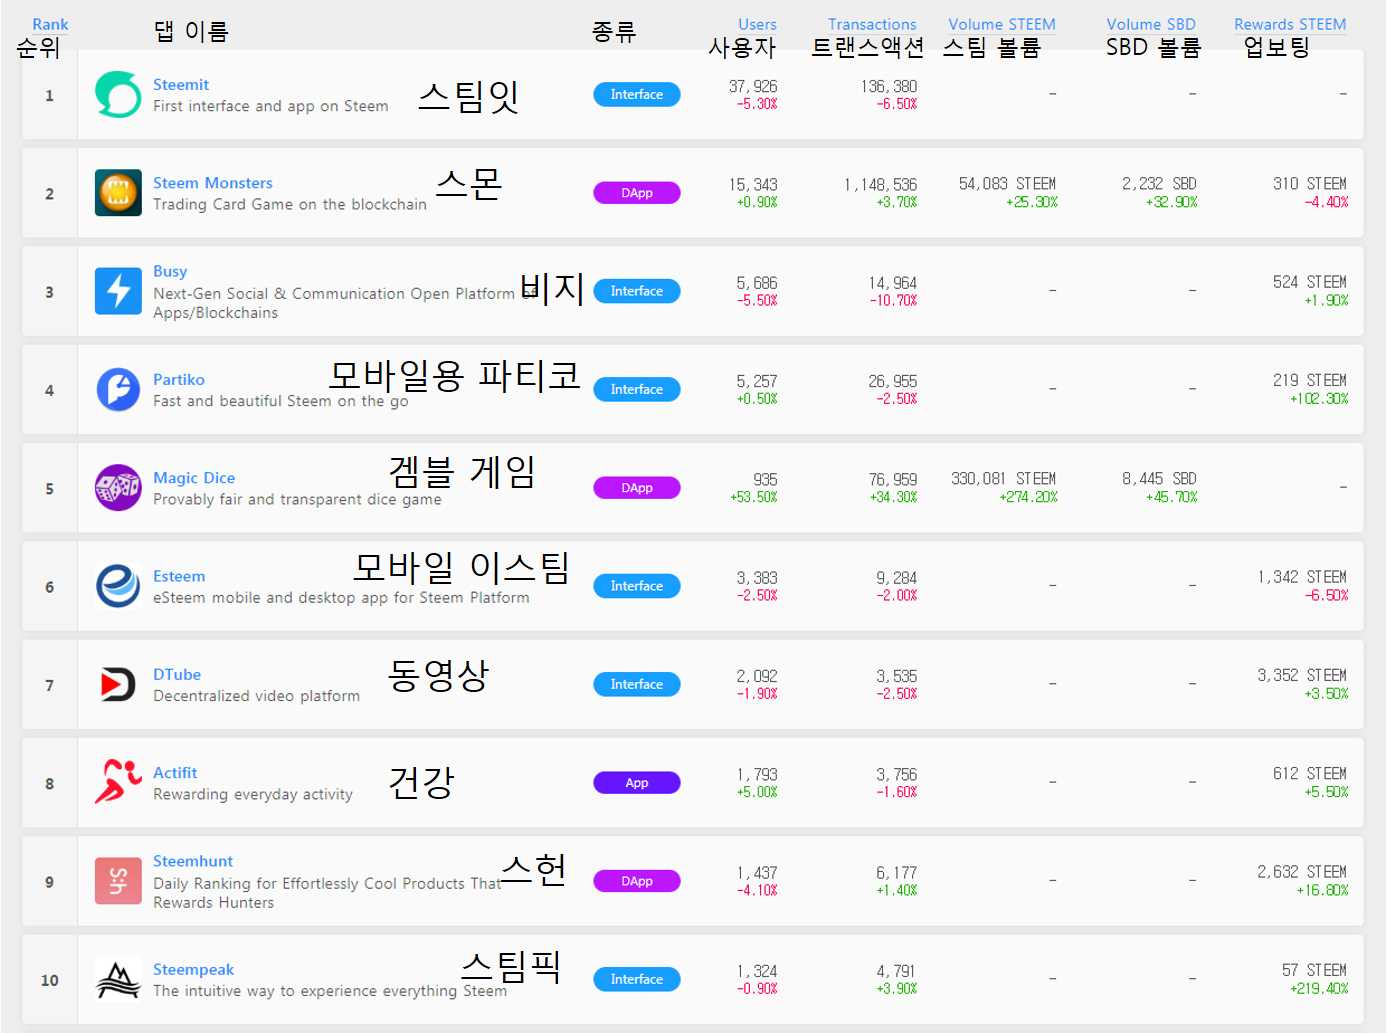
Task: Click the DTube play logo icon
Action: (118, 684)
